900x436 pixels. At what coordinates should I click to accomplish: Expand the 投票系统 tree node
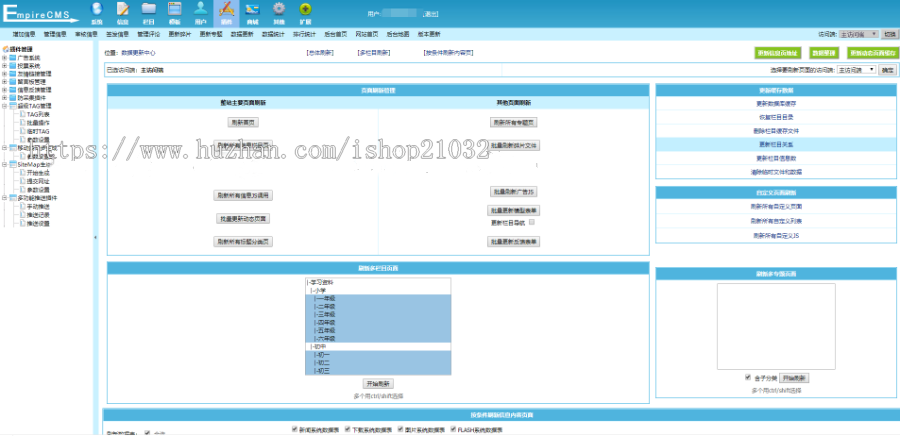click(5, 66)
